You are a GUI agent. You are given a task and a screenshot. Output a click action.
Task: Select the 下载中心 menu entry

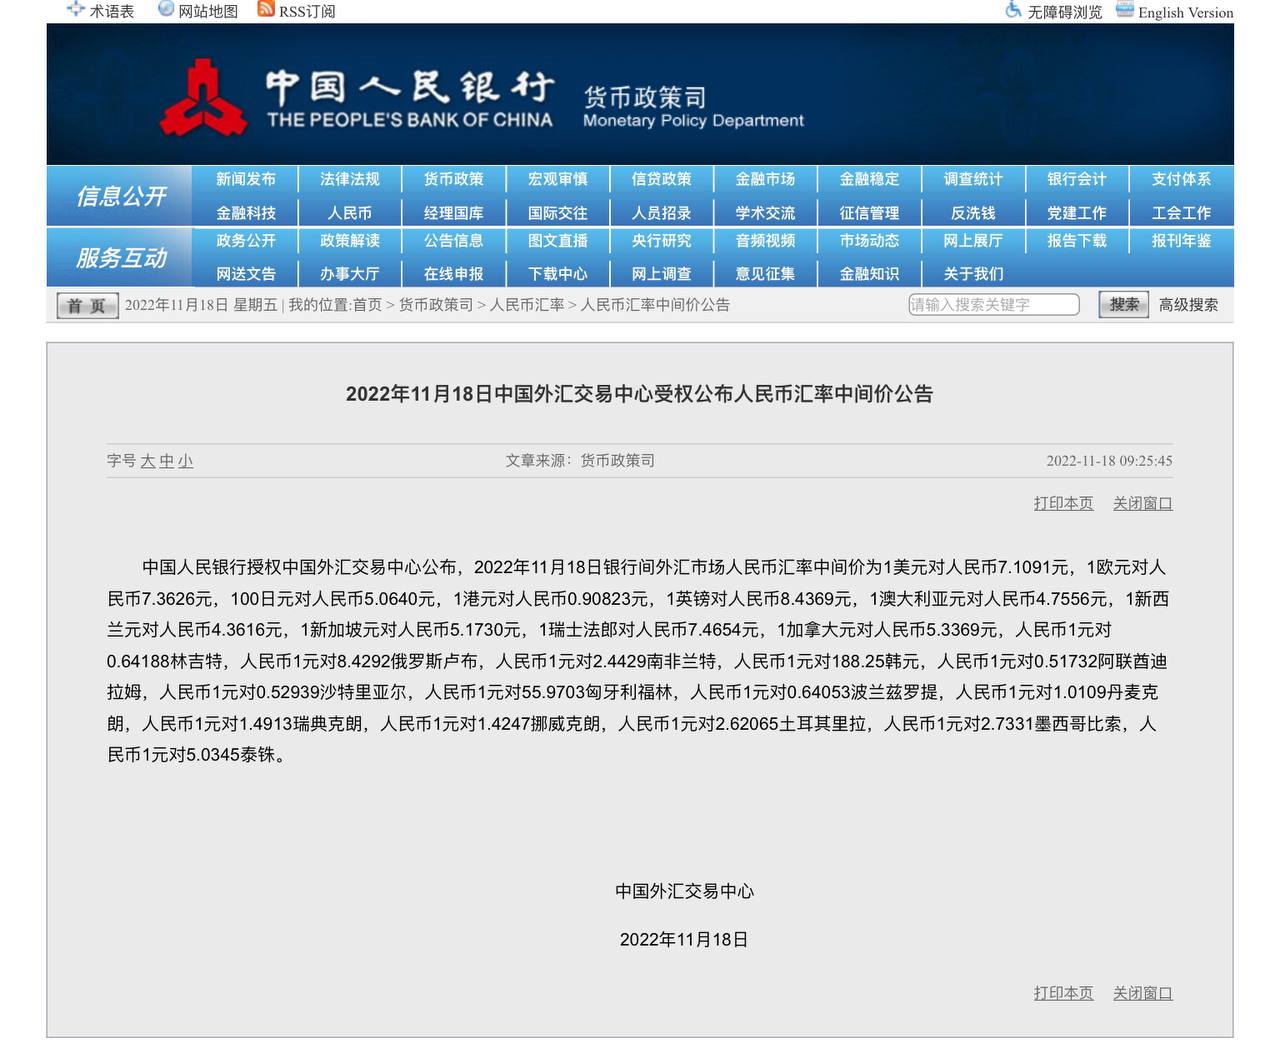(x=557, y=274)
